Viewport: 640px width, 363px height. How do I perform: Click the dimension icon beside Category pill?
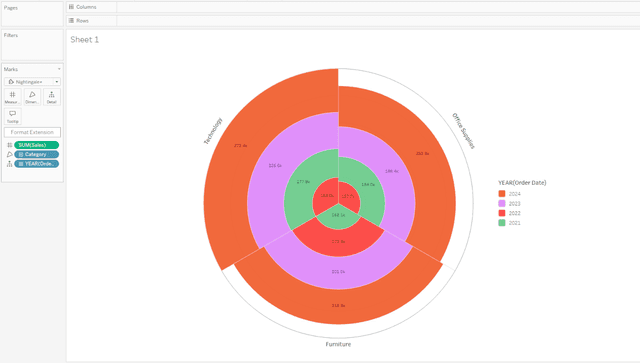click(9, 154)
